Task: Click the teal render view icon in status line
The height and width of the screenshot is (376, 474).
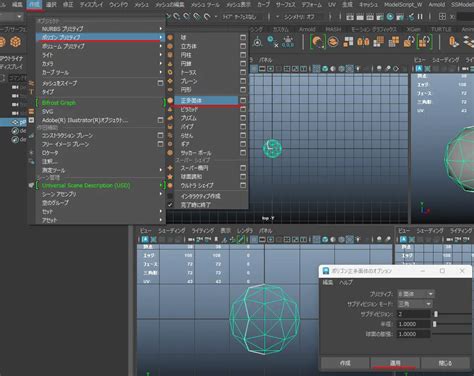Action: (390, 16)
